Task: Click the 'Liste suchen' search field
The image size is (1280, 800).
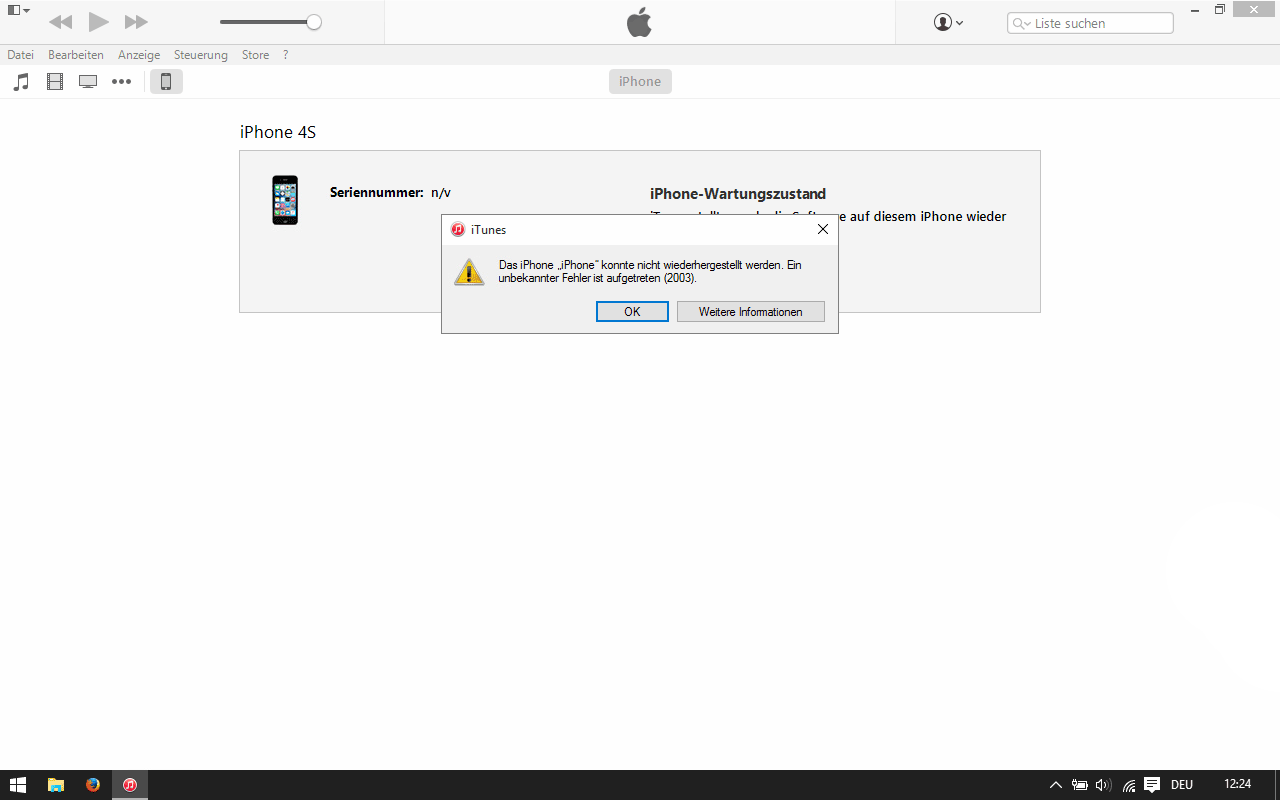Action: pos(1090,23)
